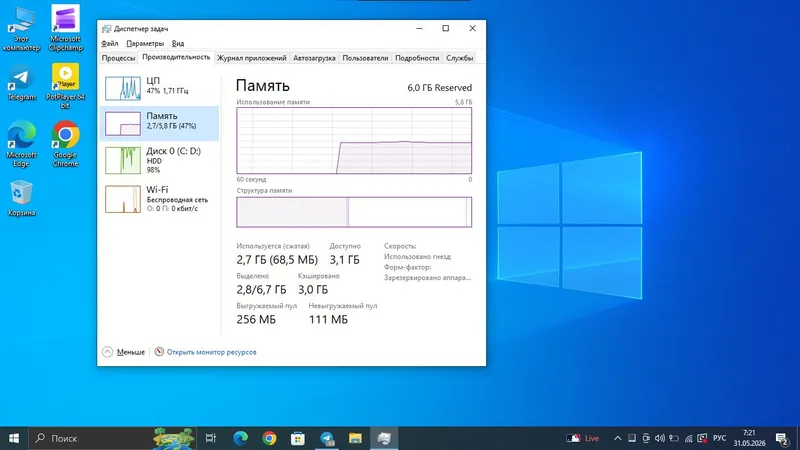Click the Выделено value 2,8/6,7 ГБ
Screen dimensions: 800x450
coord(261,290)
